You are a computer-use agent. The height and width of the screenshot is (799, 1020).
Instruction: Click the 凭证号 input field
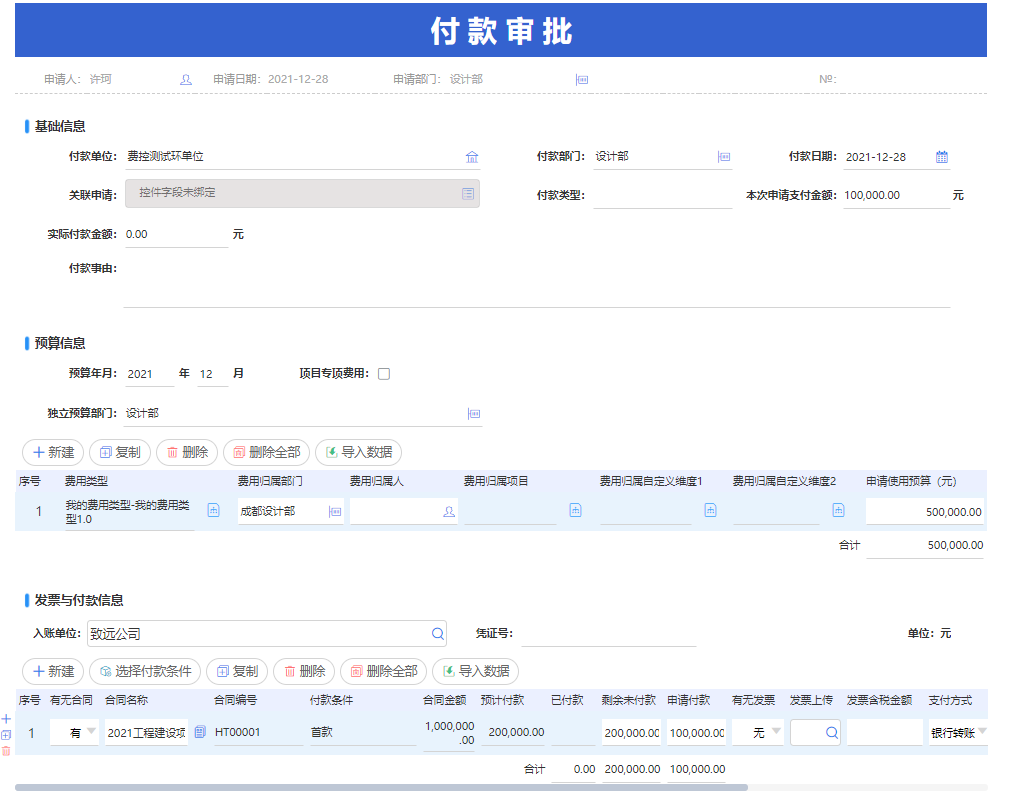pyautogui.click(x=608, y=634)
